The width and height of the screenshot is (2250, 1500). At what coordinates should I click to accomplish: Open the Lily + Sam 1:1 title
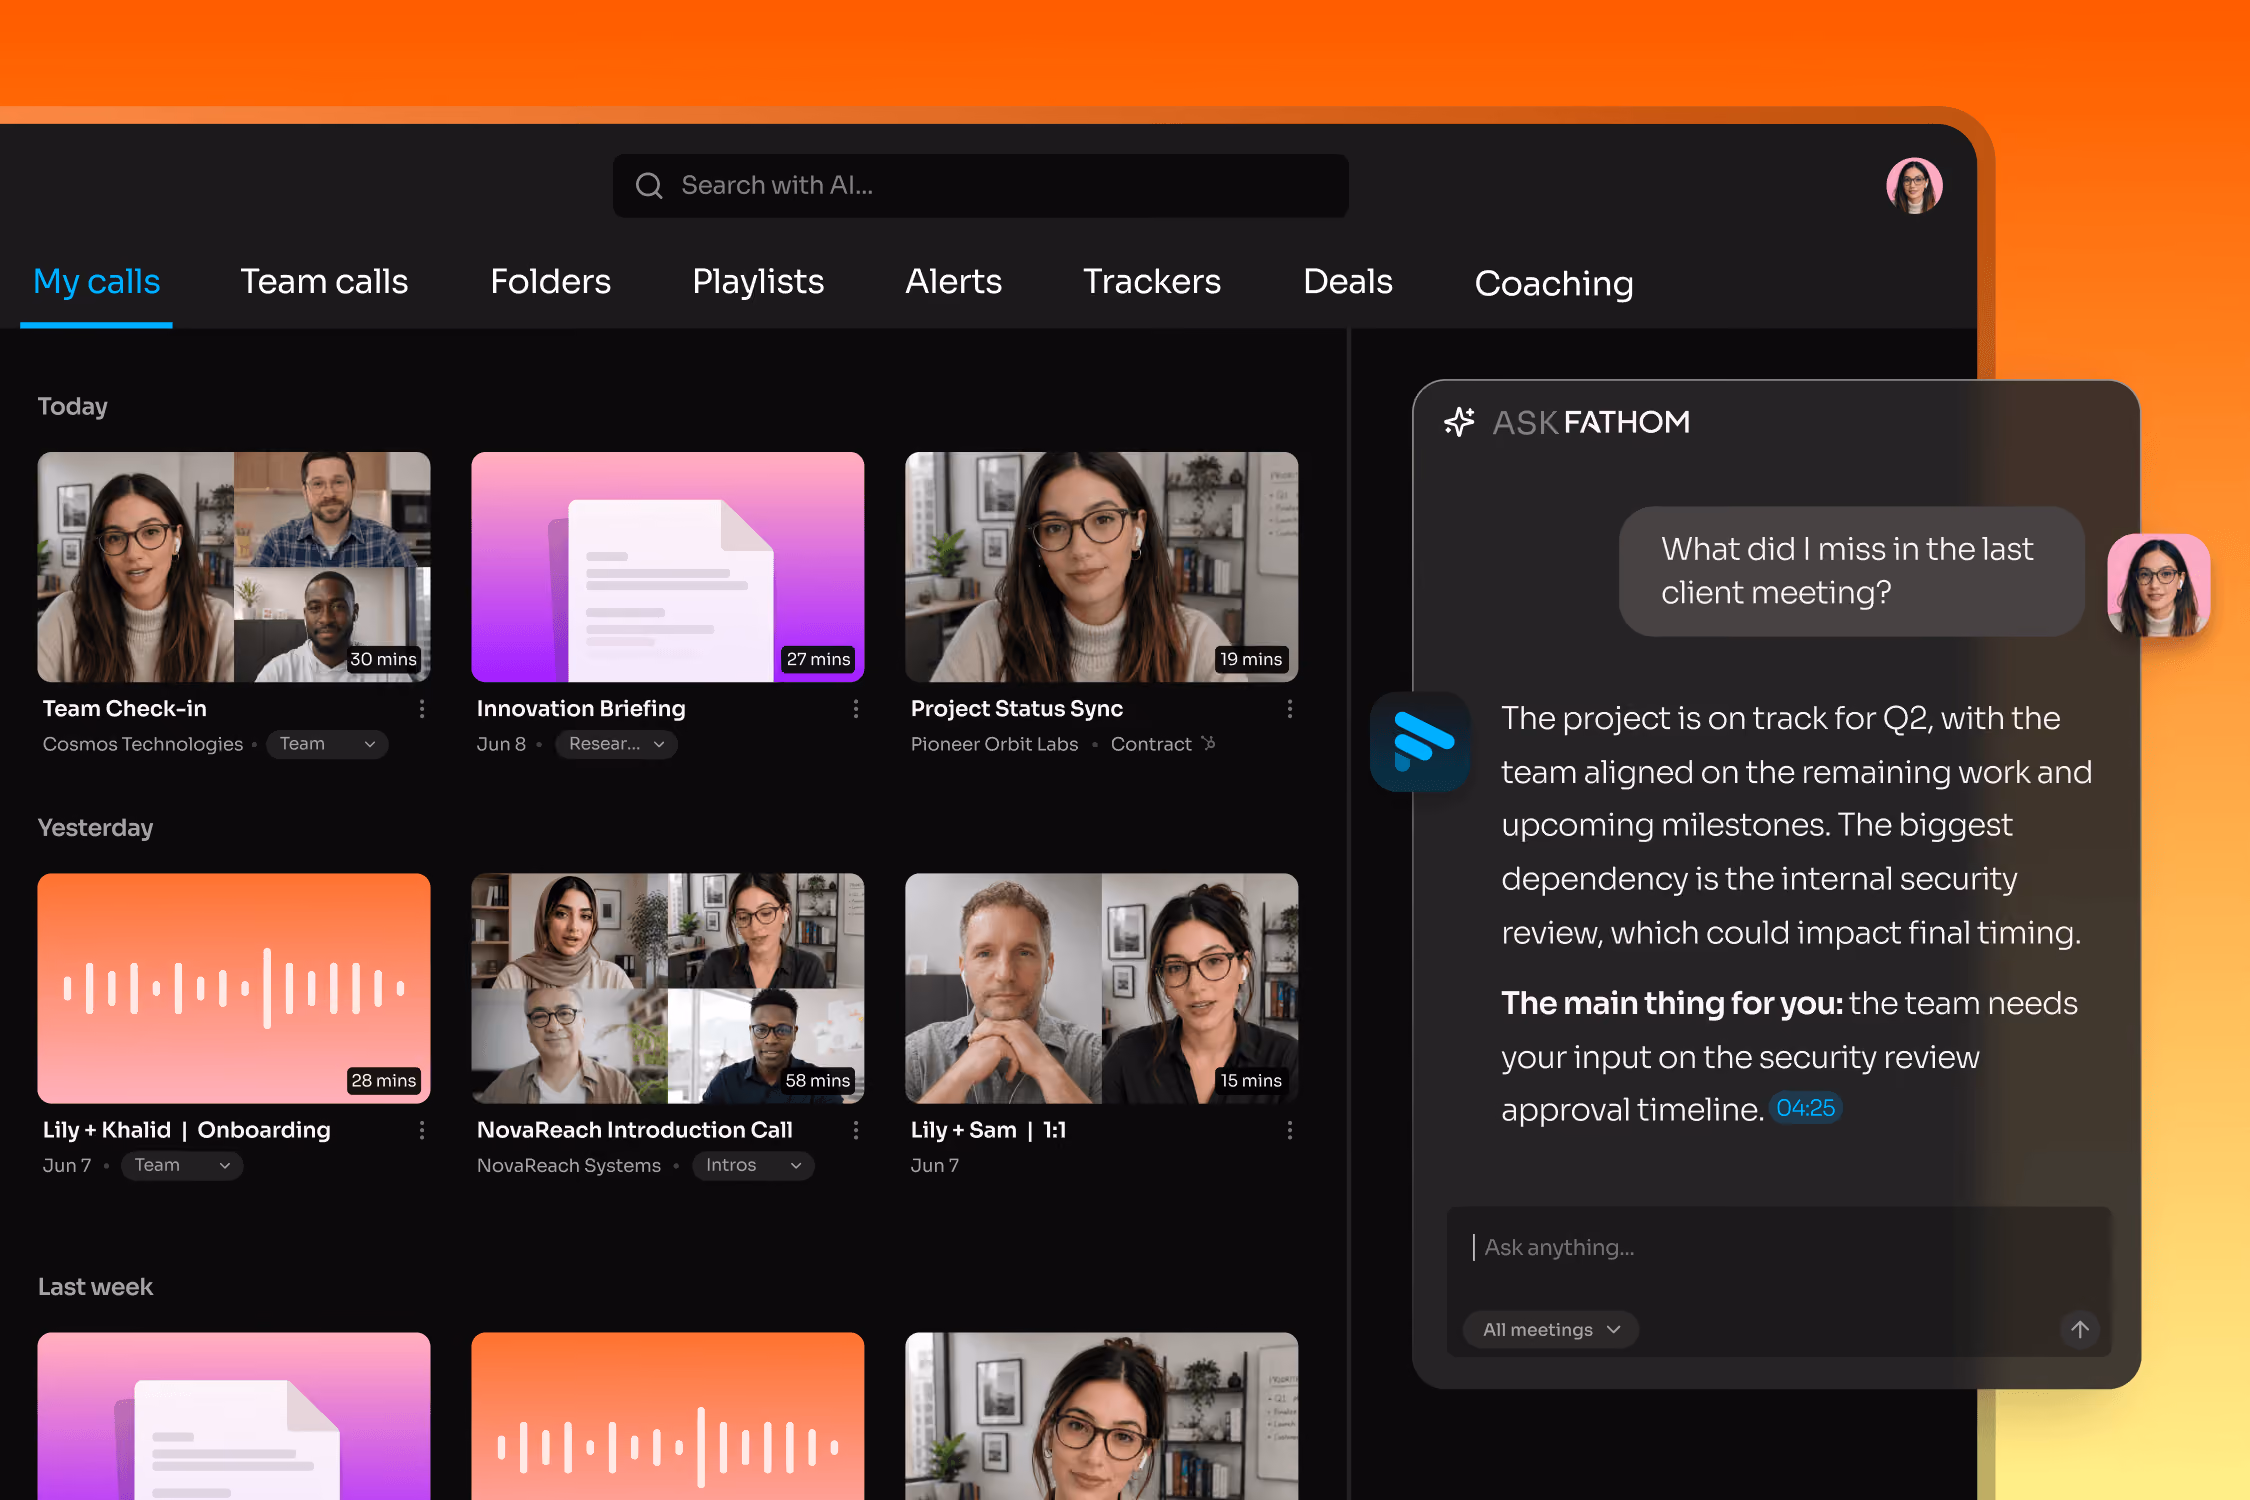988,1130
